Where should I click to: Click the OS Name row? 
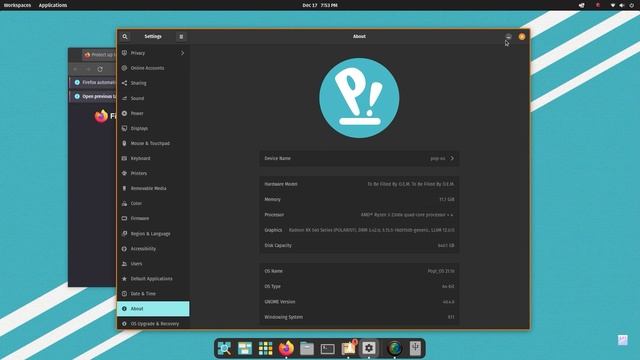(x=359, y=271)
